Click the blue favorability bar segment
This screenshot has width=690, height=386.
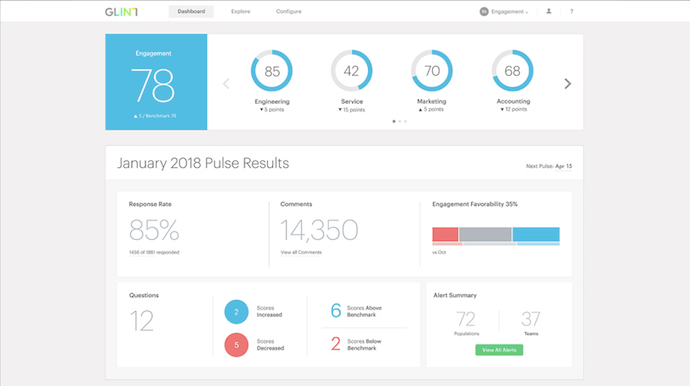[x=536, y=234]
